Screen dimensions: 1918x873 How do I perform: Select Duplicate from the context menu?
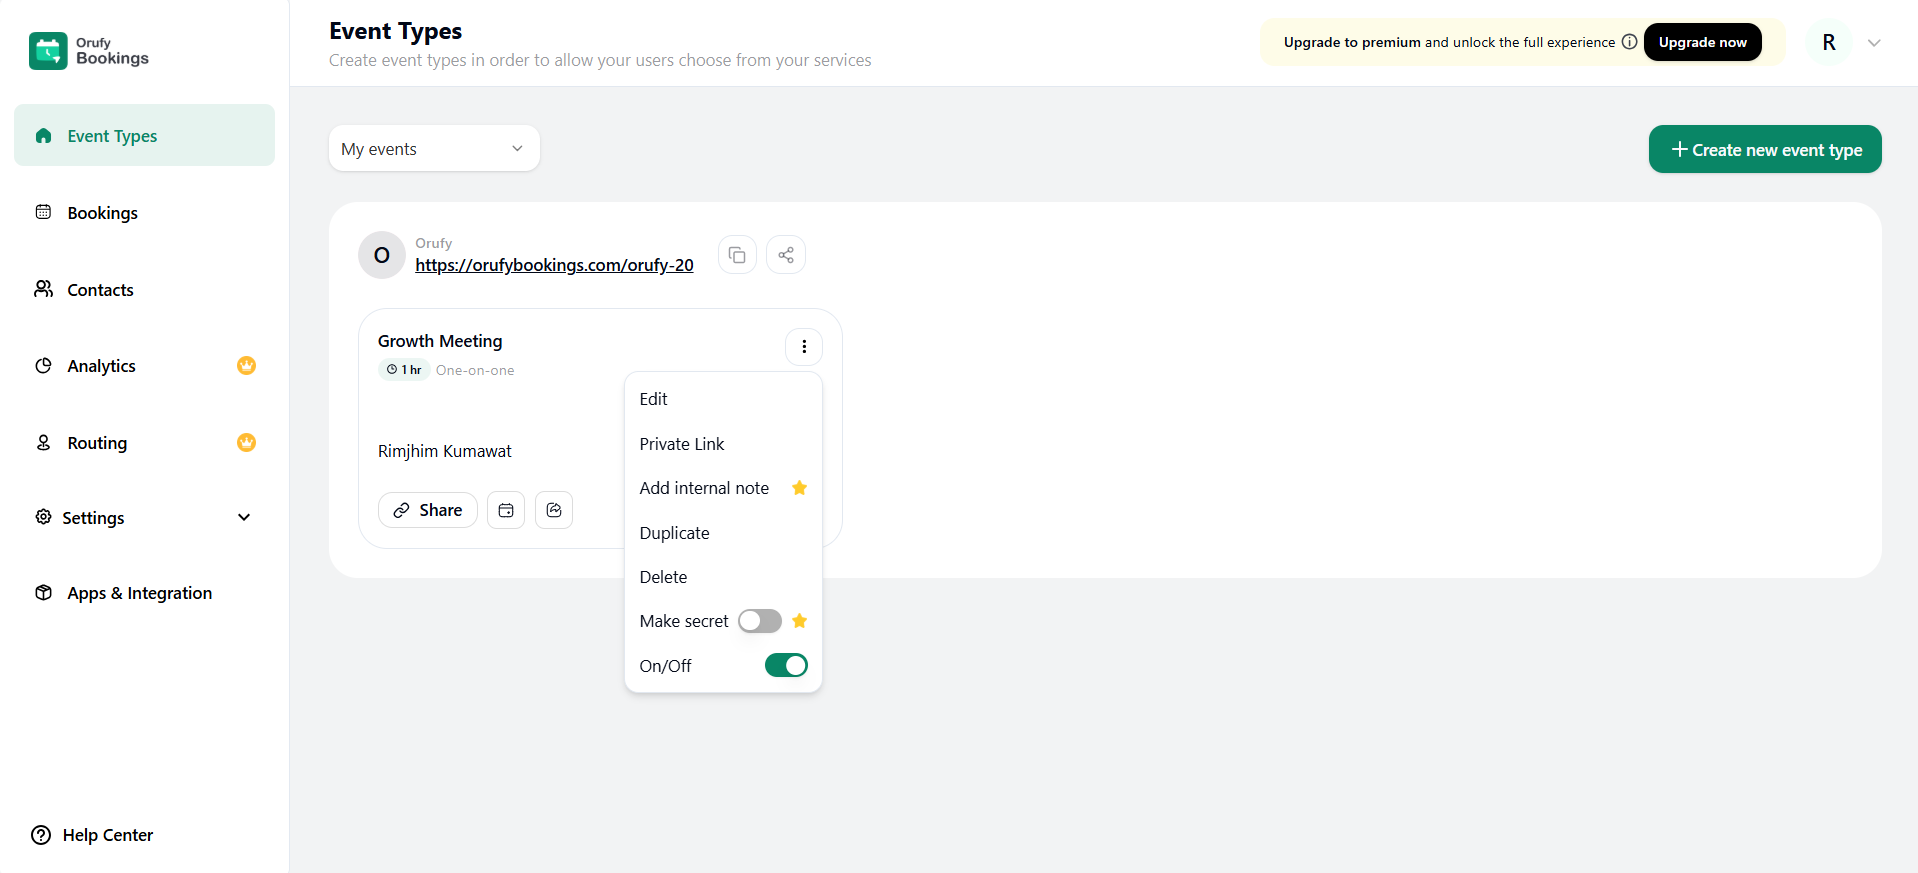675,533
